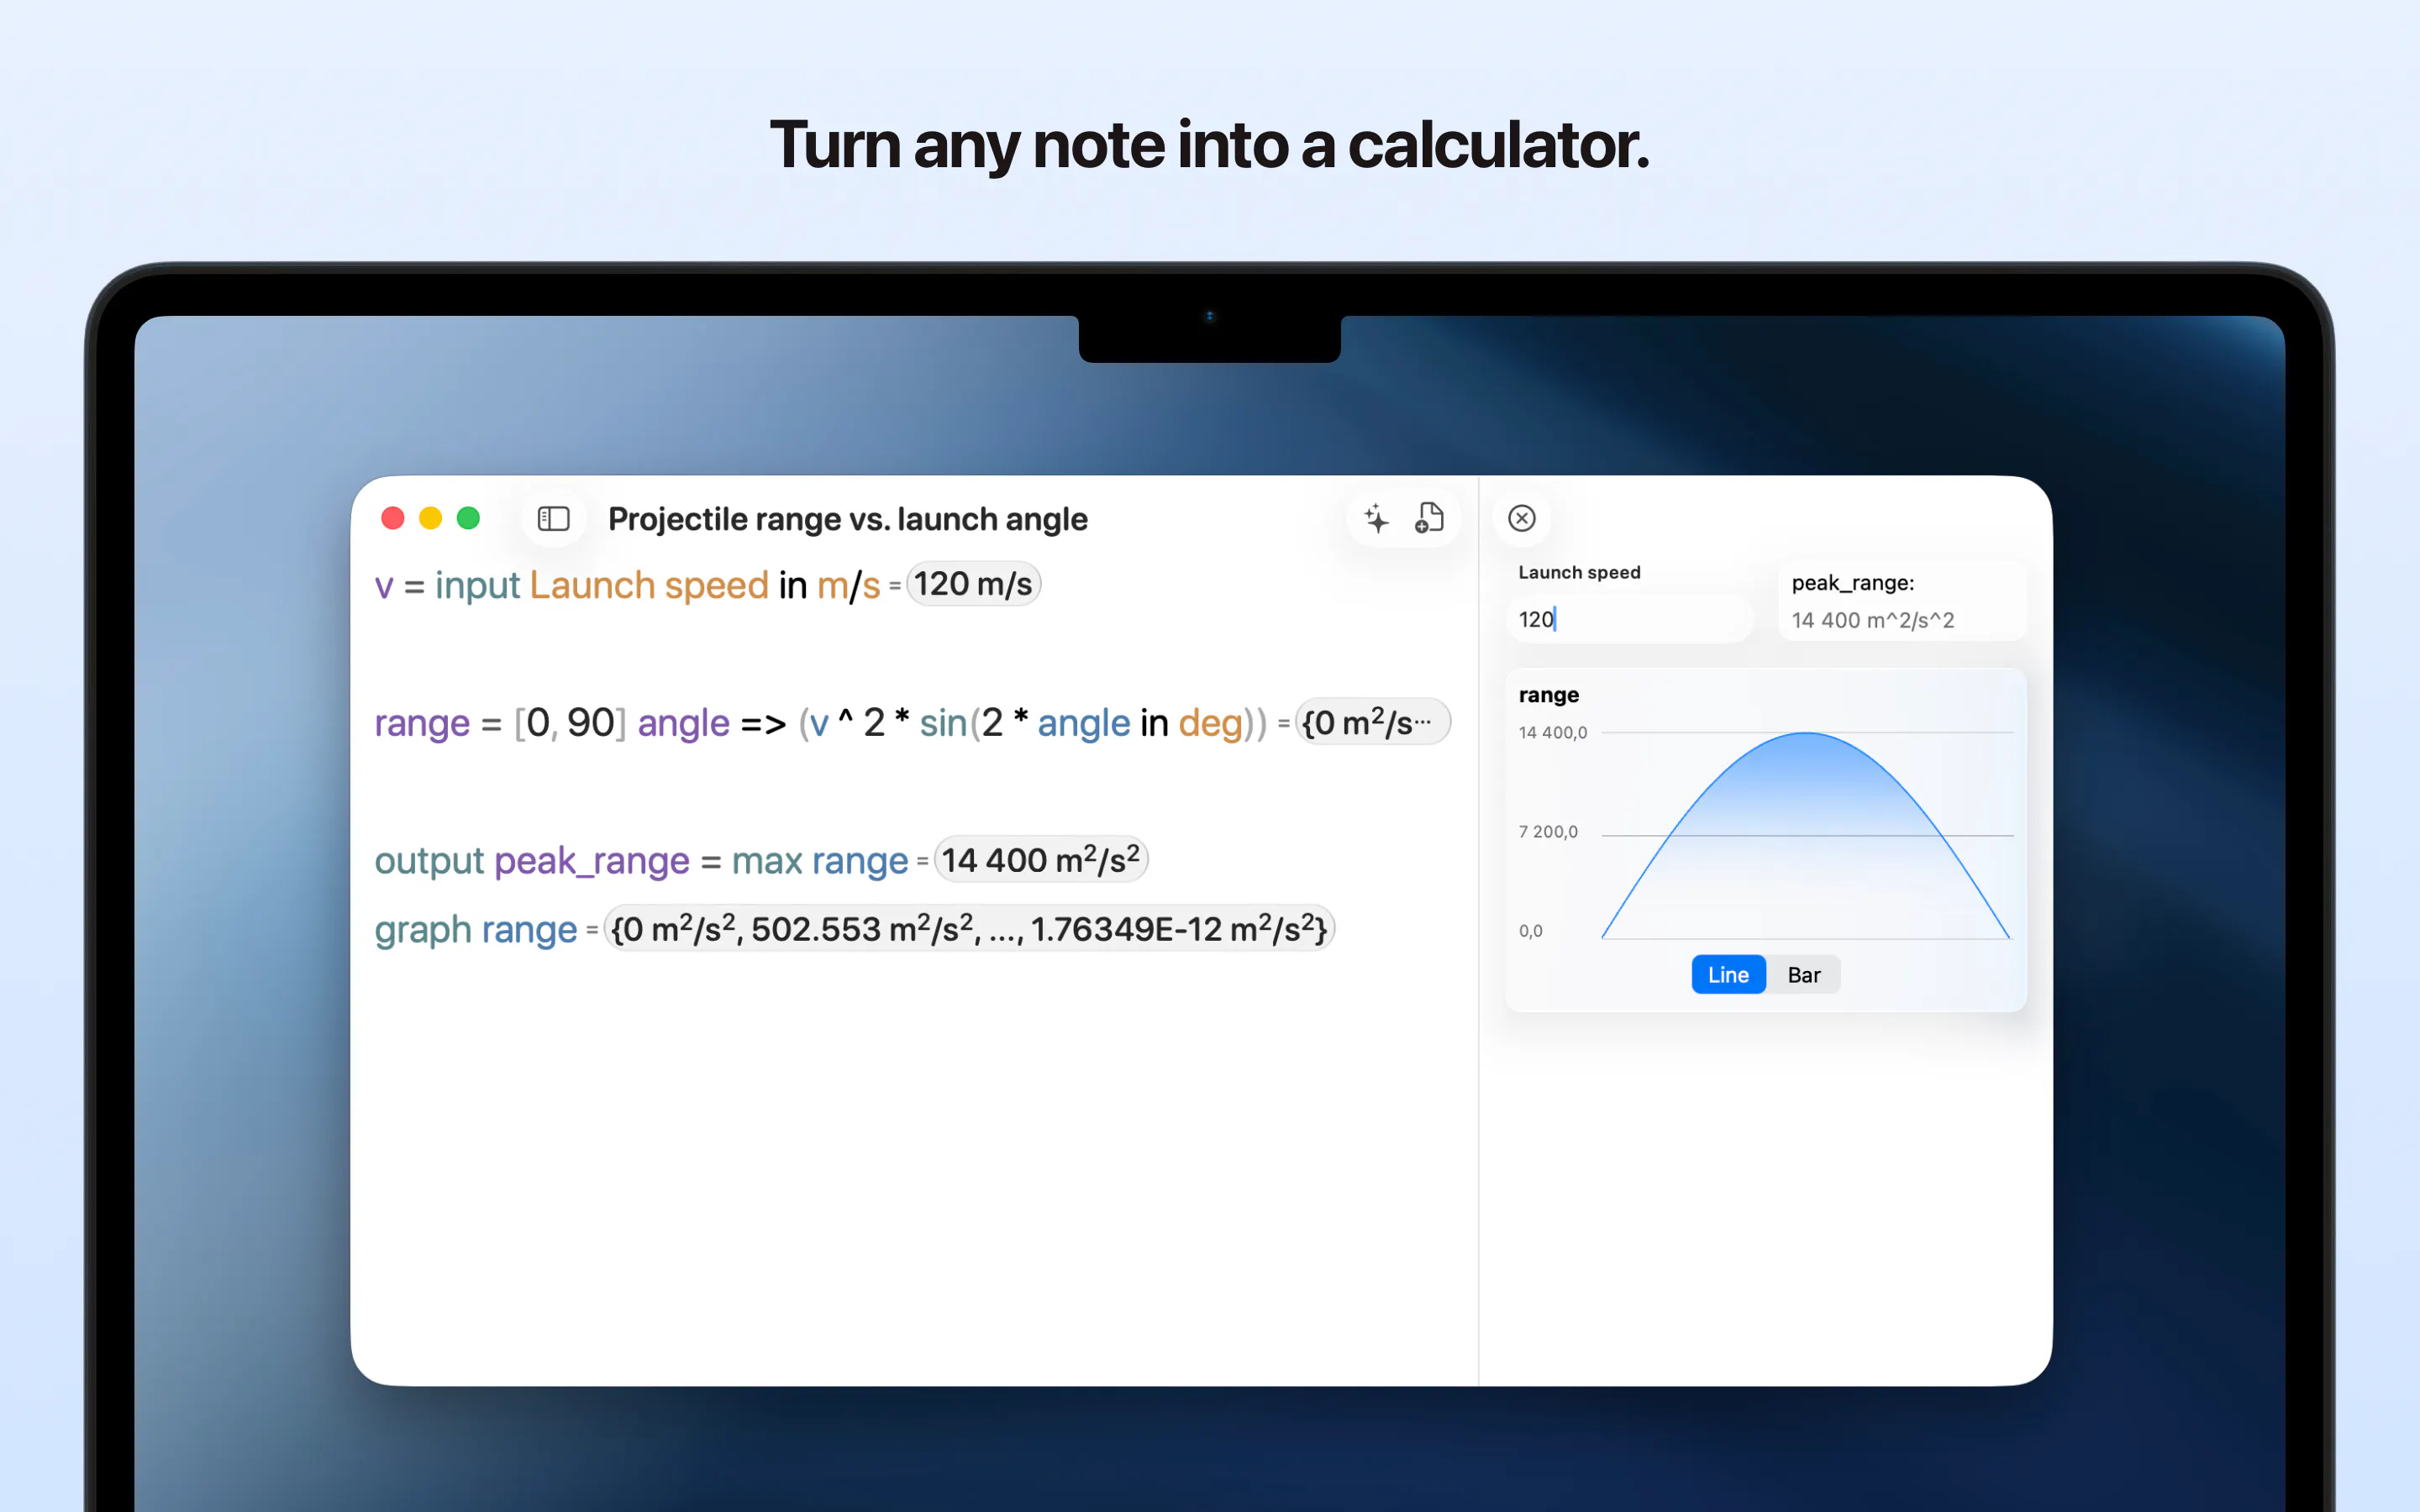This screenshot has height=1512, width=2420.
Task: Click the '120 m/s' result pill
Action: click(x=973, y=584)
